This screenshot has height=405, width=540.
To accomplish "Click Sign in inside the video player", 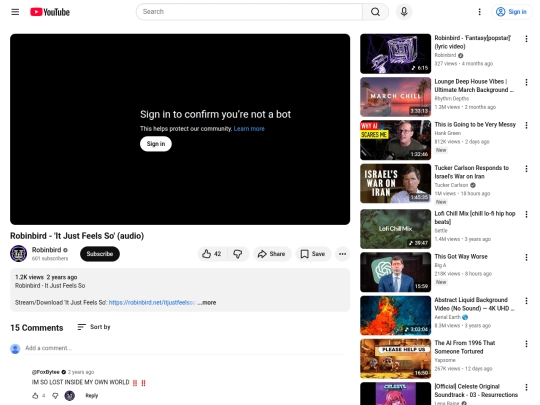I will click(156, 144).
